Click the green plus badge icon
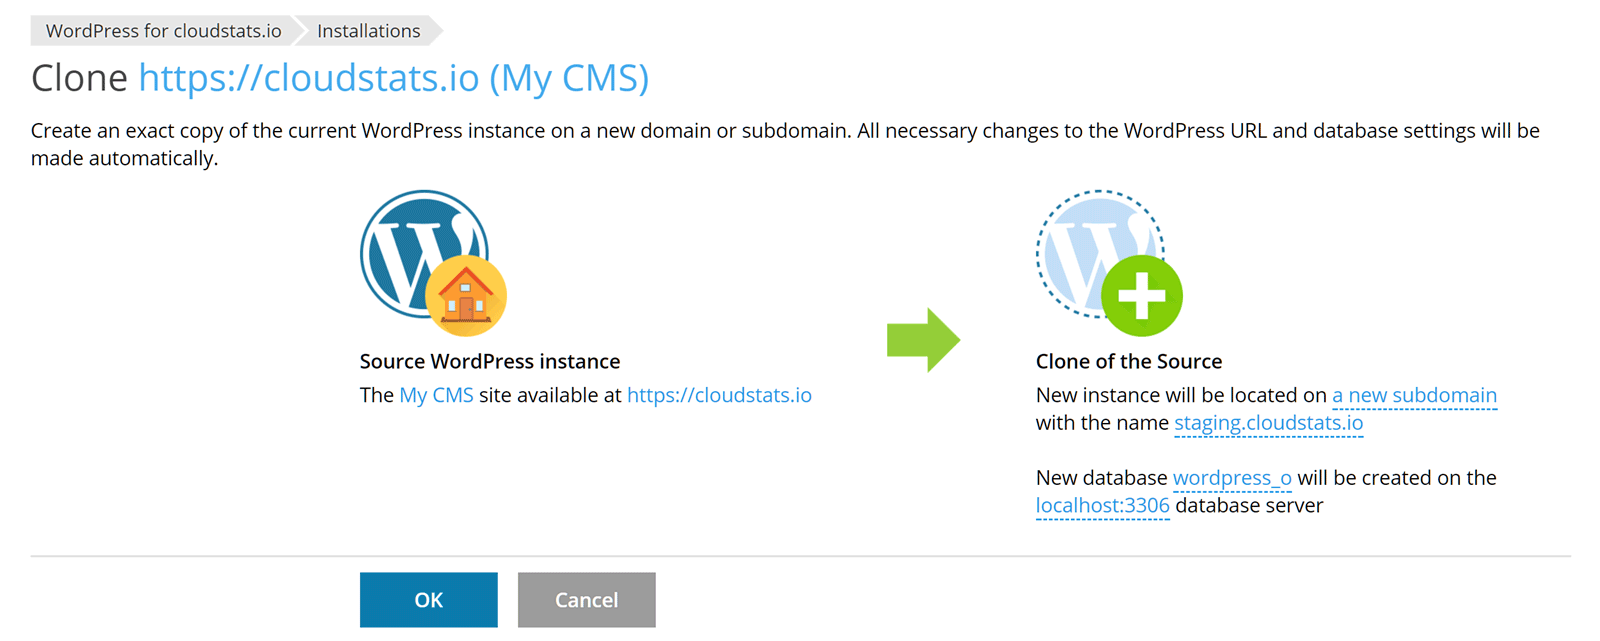 click(x=1142, y=296)
